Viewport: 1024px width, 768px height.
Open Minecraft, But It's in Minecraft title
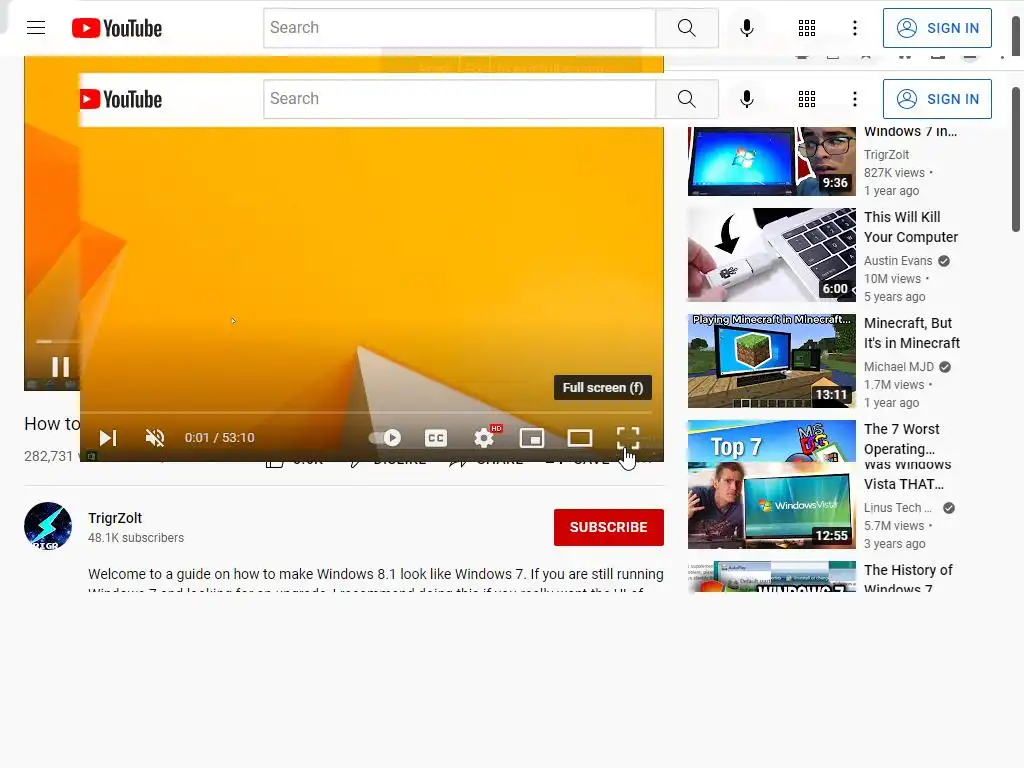pyautogui.click(x=912, y=333)
